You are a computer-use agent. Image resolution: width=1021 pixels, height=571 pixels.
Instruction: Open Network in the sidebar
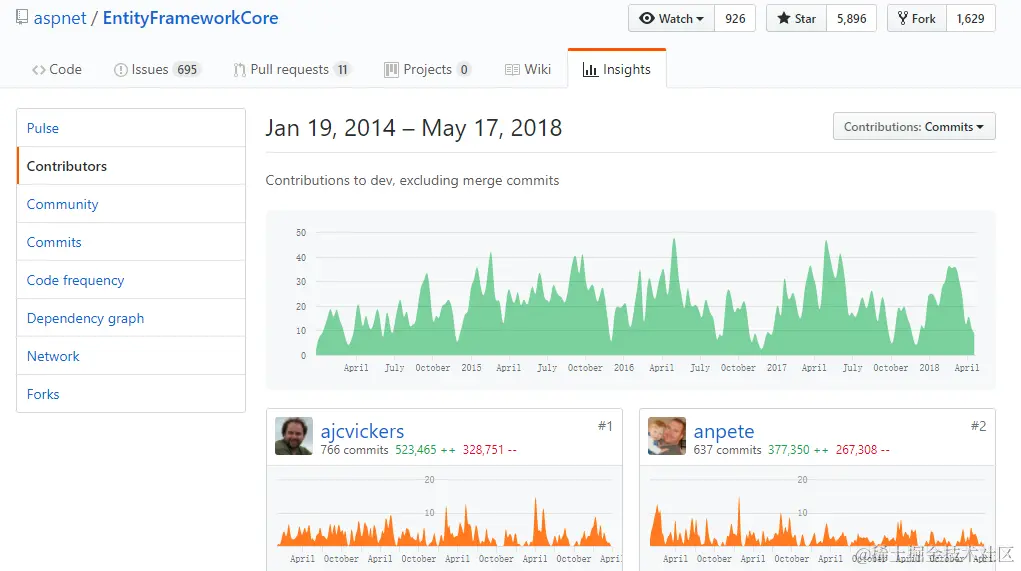coord(131,356)
